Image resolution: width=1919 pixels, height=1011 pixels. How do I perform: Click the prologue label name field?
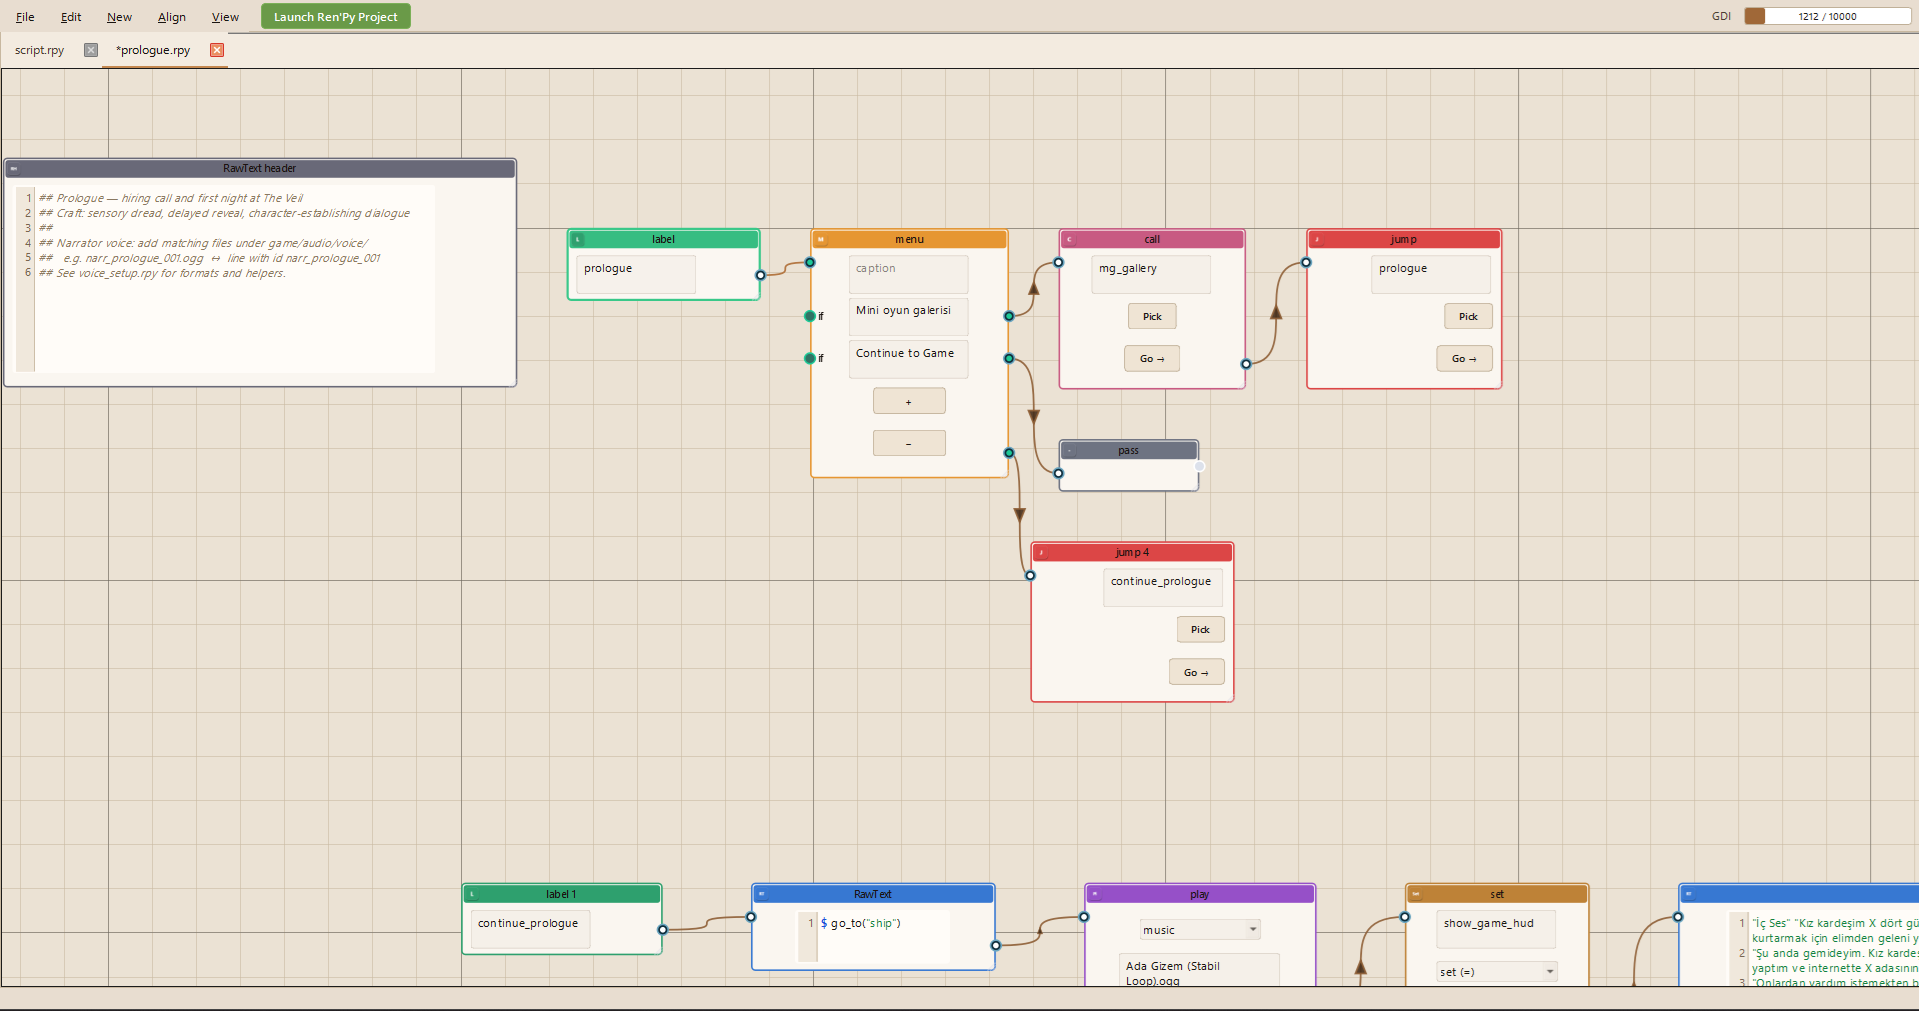[636, 274]
